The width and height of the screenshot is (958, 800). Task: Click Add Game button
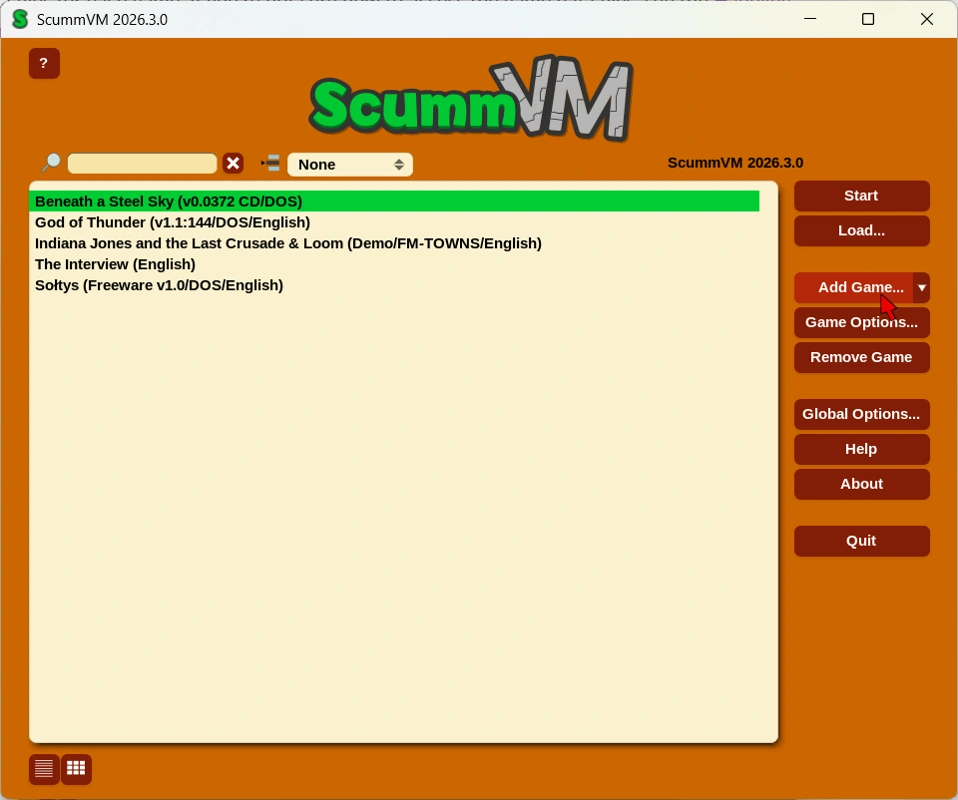[854, 287]
